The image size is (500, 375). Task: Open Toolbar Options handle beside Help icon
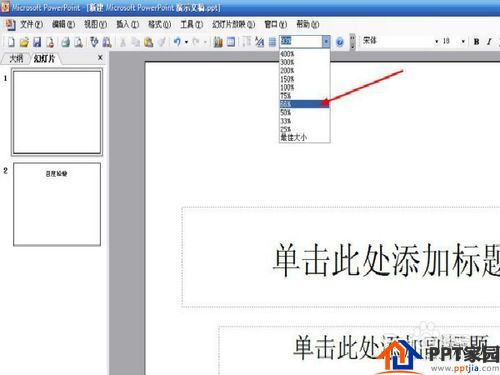[352, 42]
